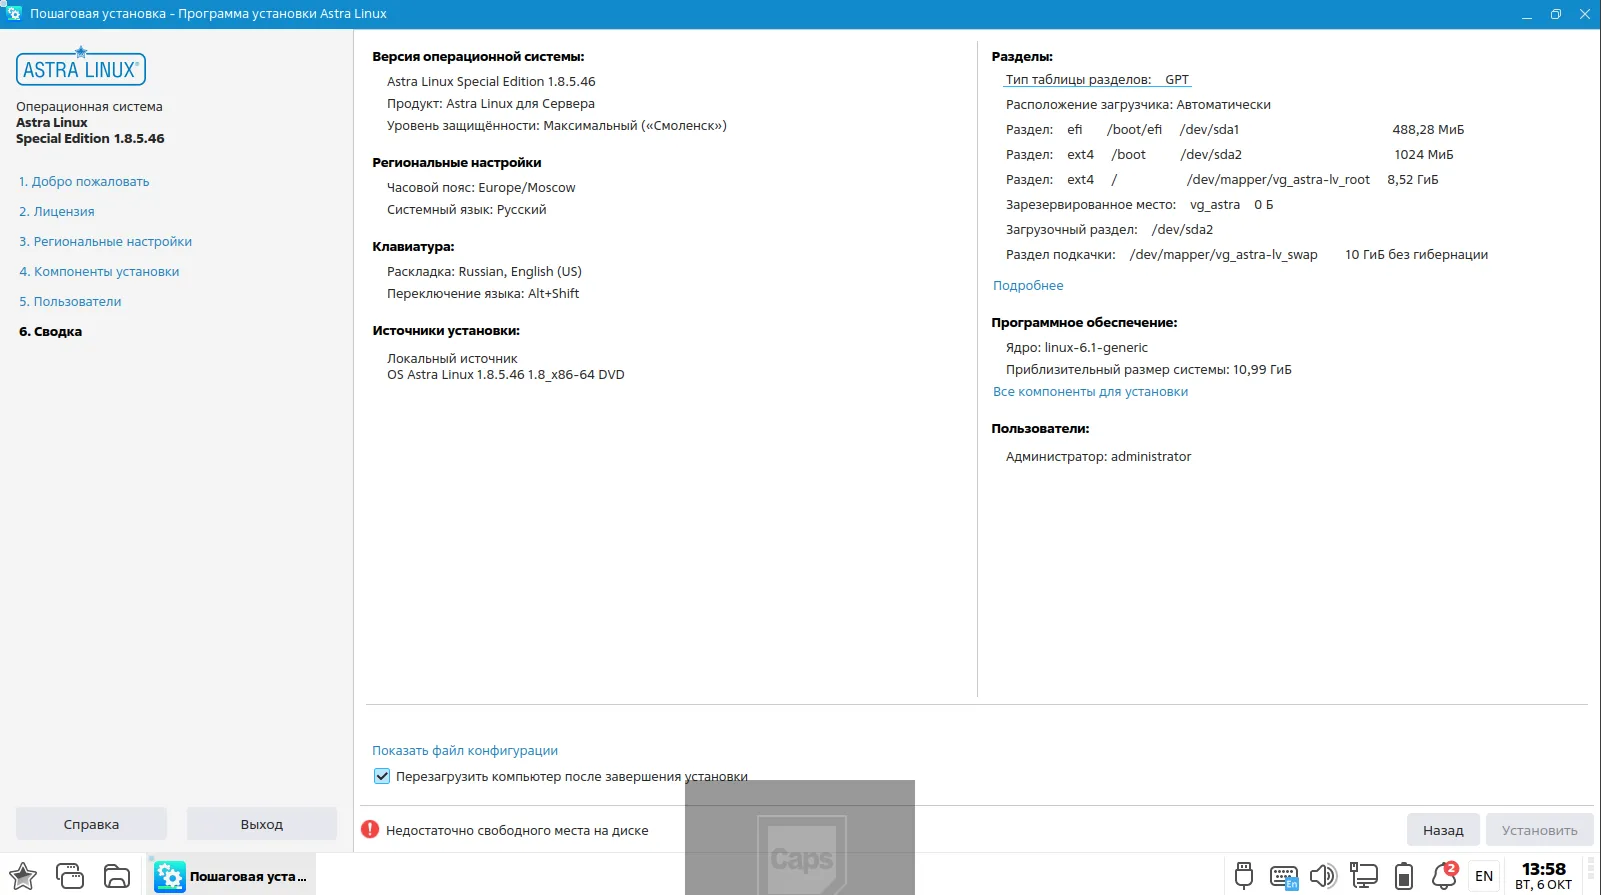Viewport: 1601px width, 895px height.
Task: Click the Astra Linux logo
Action: click(x=81, y=66)
